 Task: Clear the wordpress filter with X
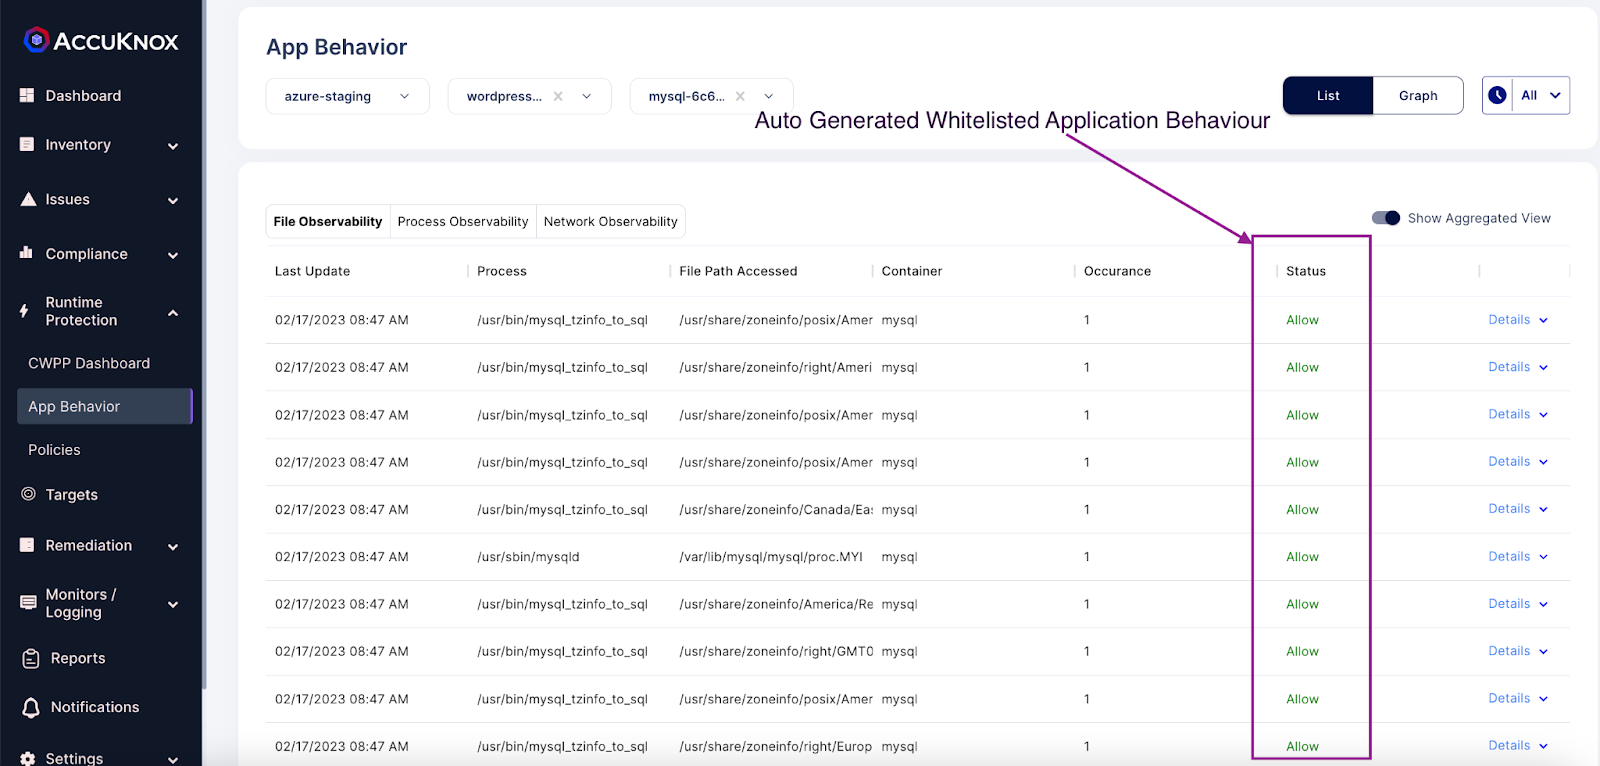(558, 96)
